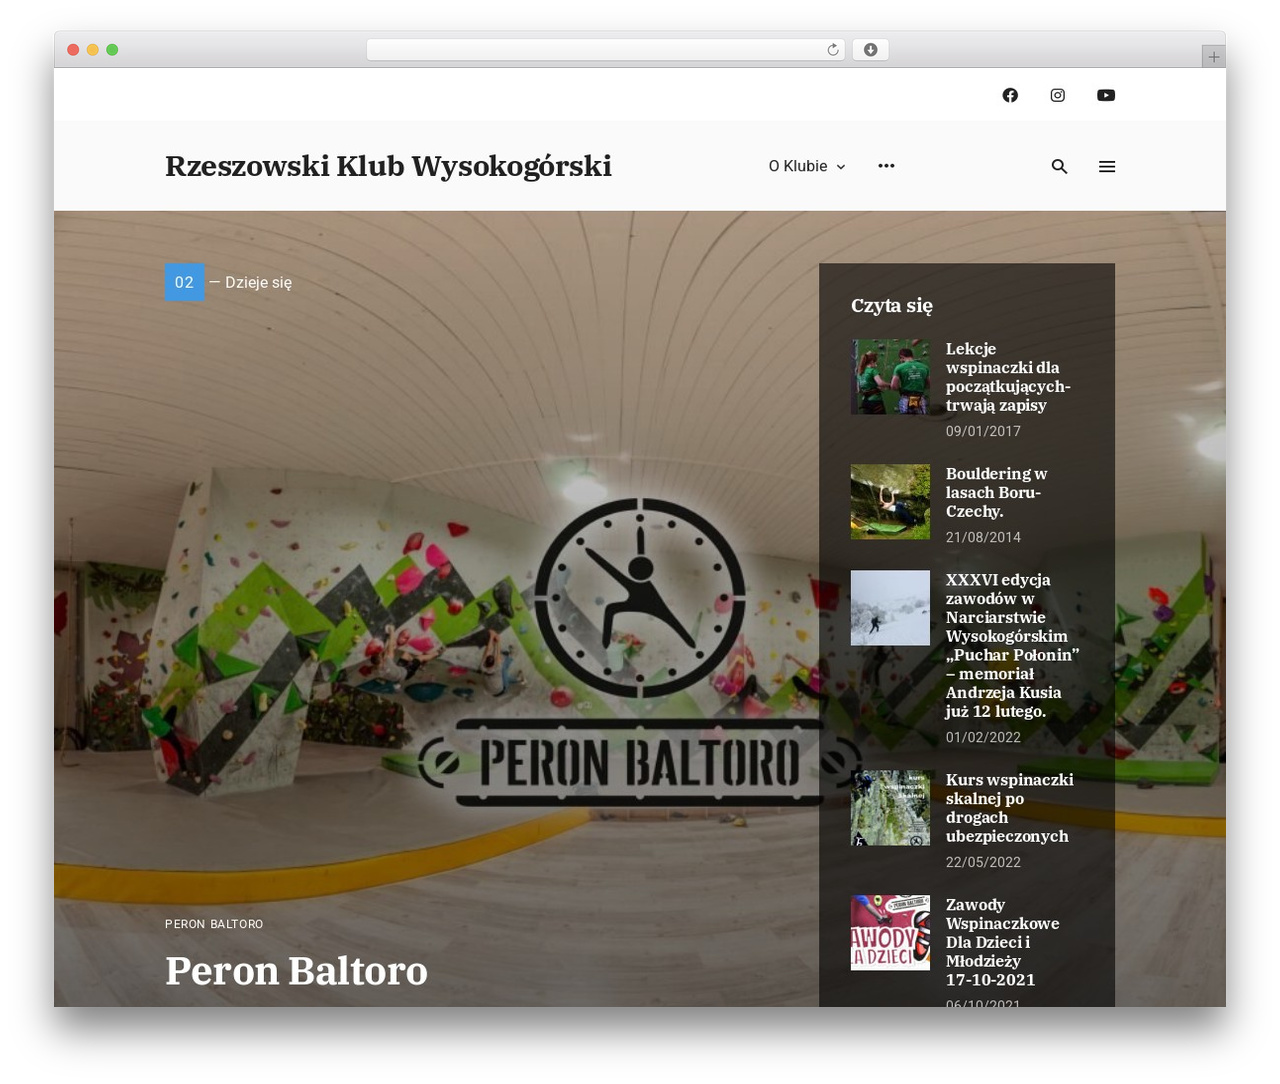Reload the page in the browser

point(832,50)
